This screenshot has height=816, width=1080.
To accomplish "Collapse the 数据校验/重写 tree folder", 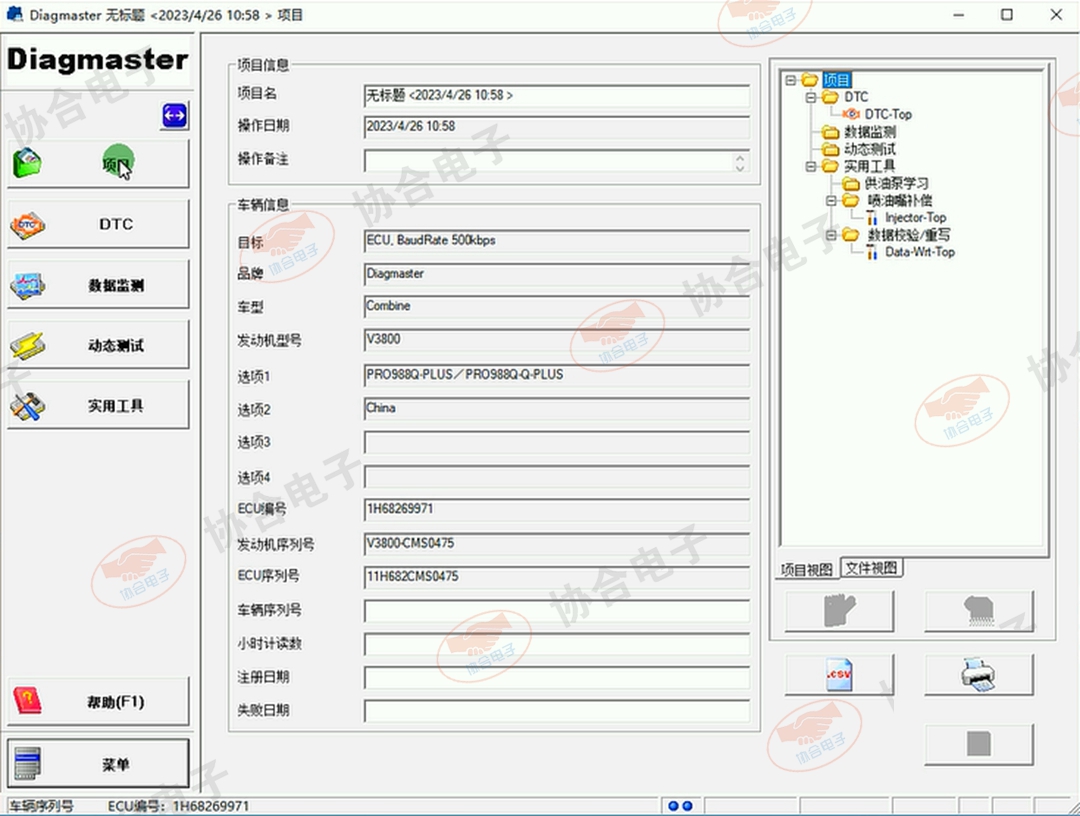I will pos(831,235).
